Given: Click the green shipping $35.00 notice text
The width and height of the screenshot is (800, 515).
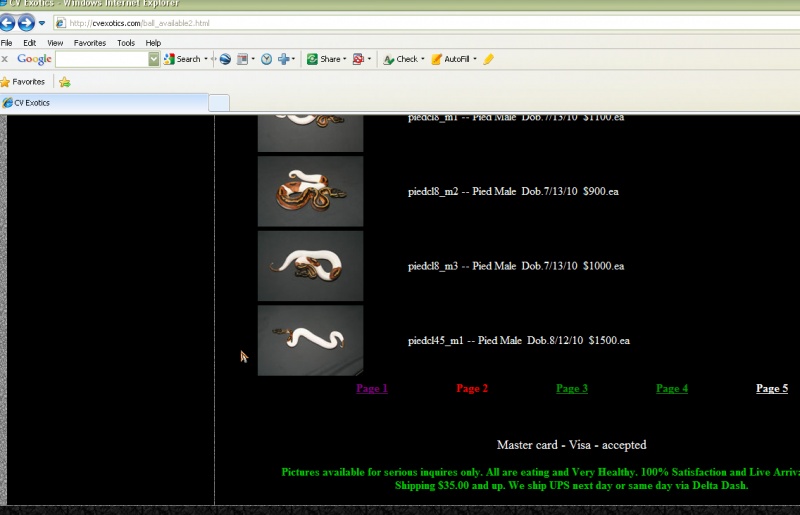Looking at the screenshot, I should 571,485.
